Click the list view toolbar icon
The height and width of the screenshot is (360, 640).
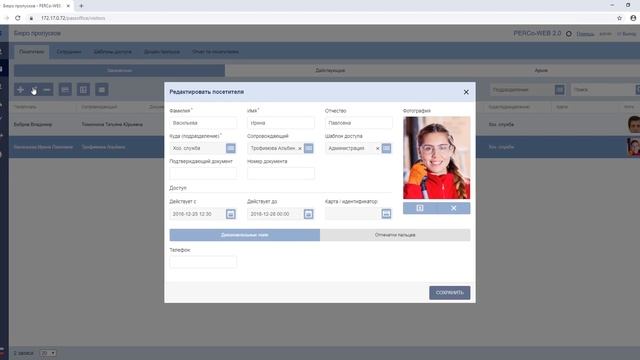tap(102, 89)
